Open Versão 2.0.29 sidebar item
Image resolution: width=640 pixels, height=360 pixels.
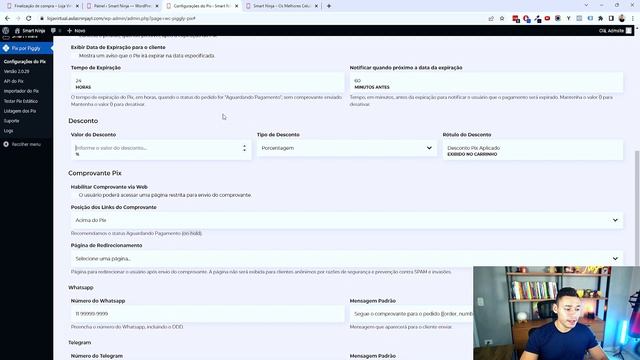point(17,71)
